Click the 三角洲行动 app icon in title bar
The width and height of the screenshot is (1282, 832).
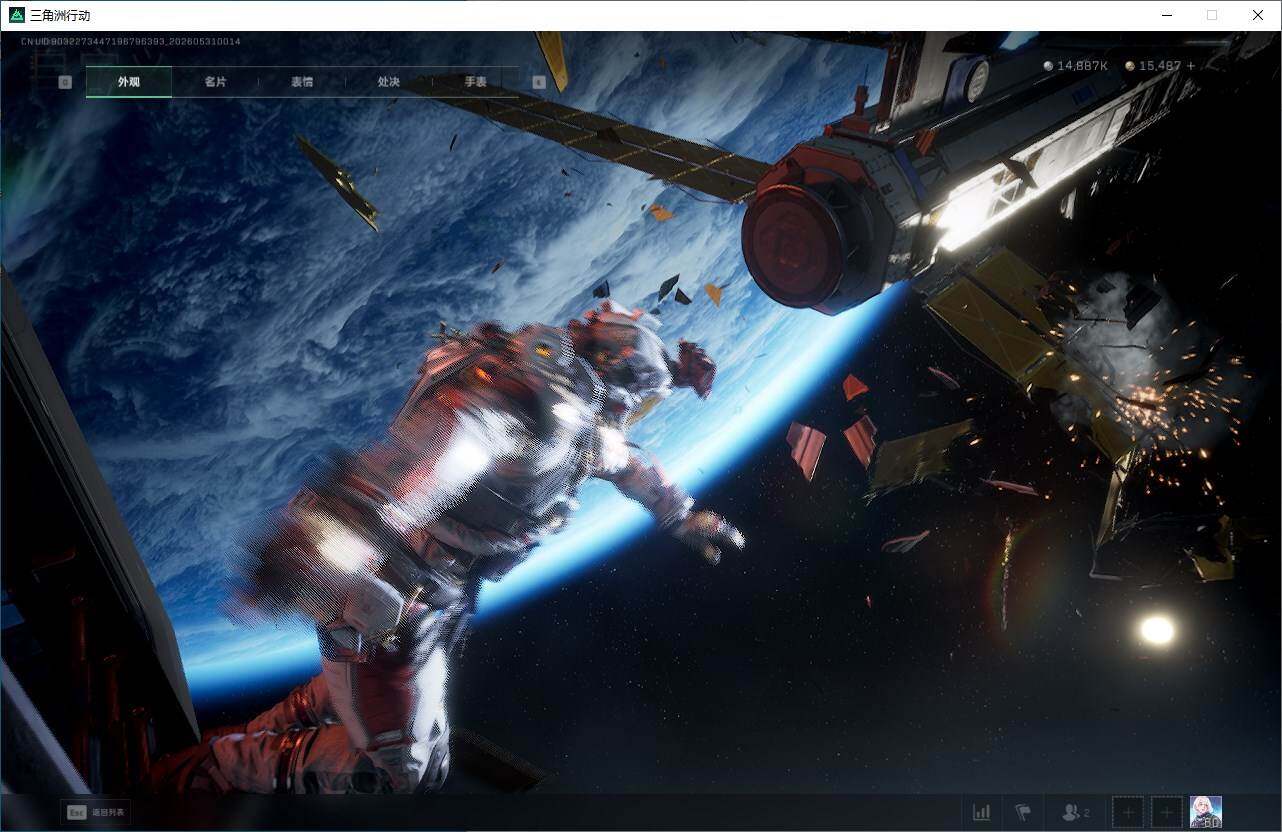(x=16, y=15)
